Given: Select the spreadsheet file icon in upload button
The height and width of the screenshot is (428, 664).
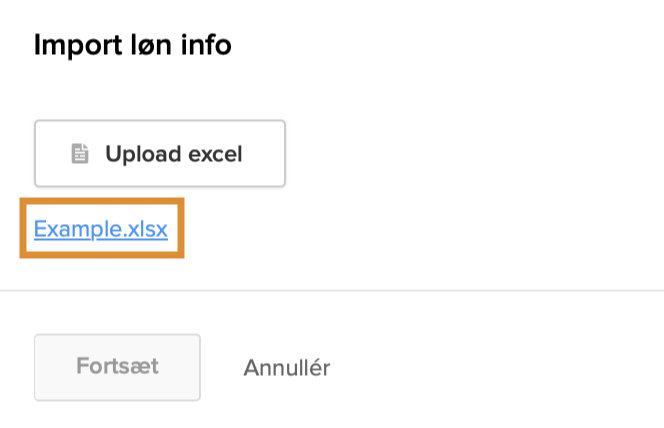Looking at the screenshot, I should click(x=80, y=155).
